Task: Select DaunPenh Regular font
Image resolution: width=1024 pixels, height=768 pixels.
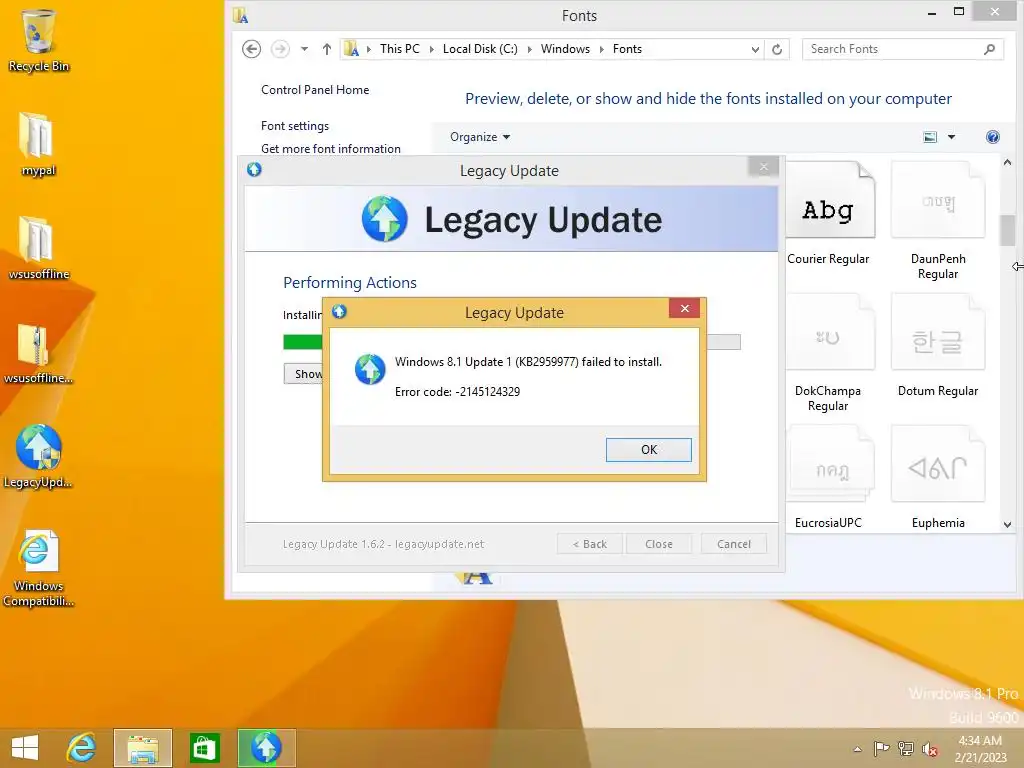Action: [938, 221]
